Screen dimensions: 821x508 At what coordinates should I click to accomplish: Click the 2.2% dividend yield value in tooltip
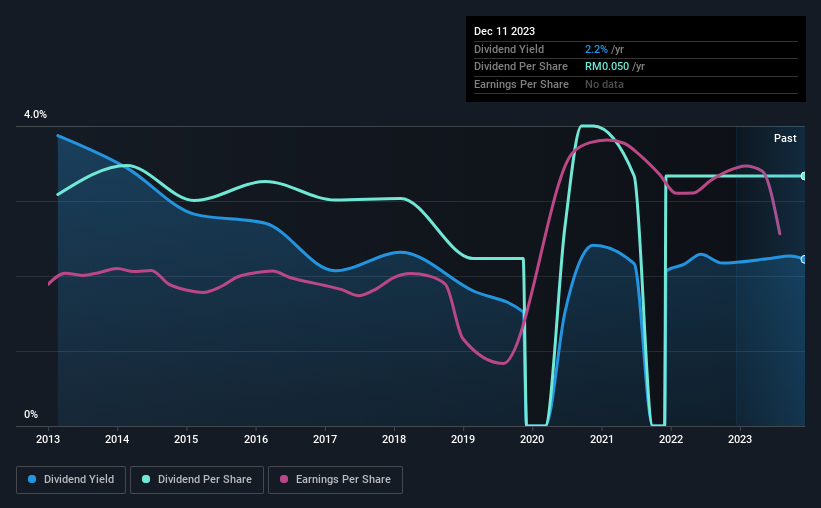point(596,49)
